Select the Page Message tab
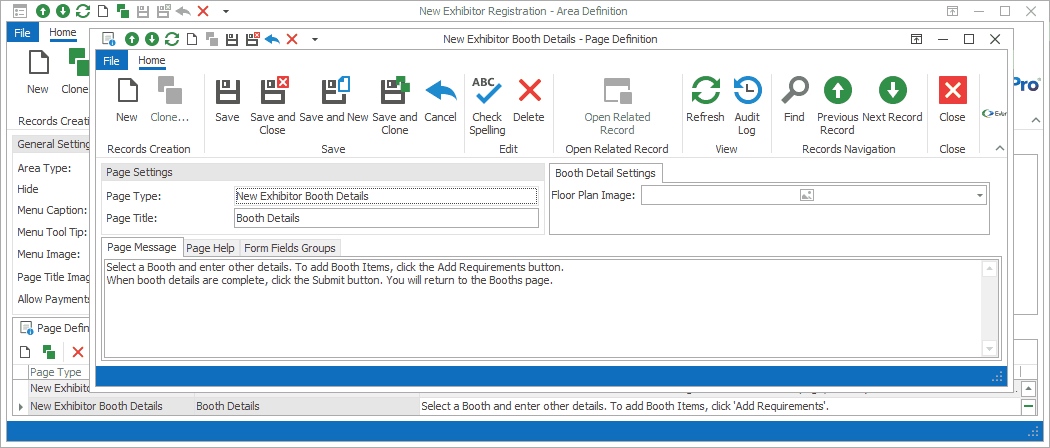The width and height of the screenshot is (1050, 448). [141, 247]
